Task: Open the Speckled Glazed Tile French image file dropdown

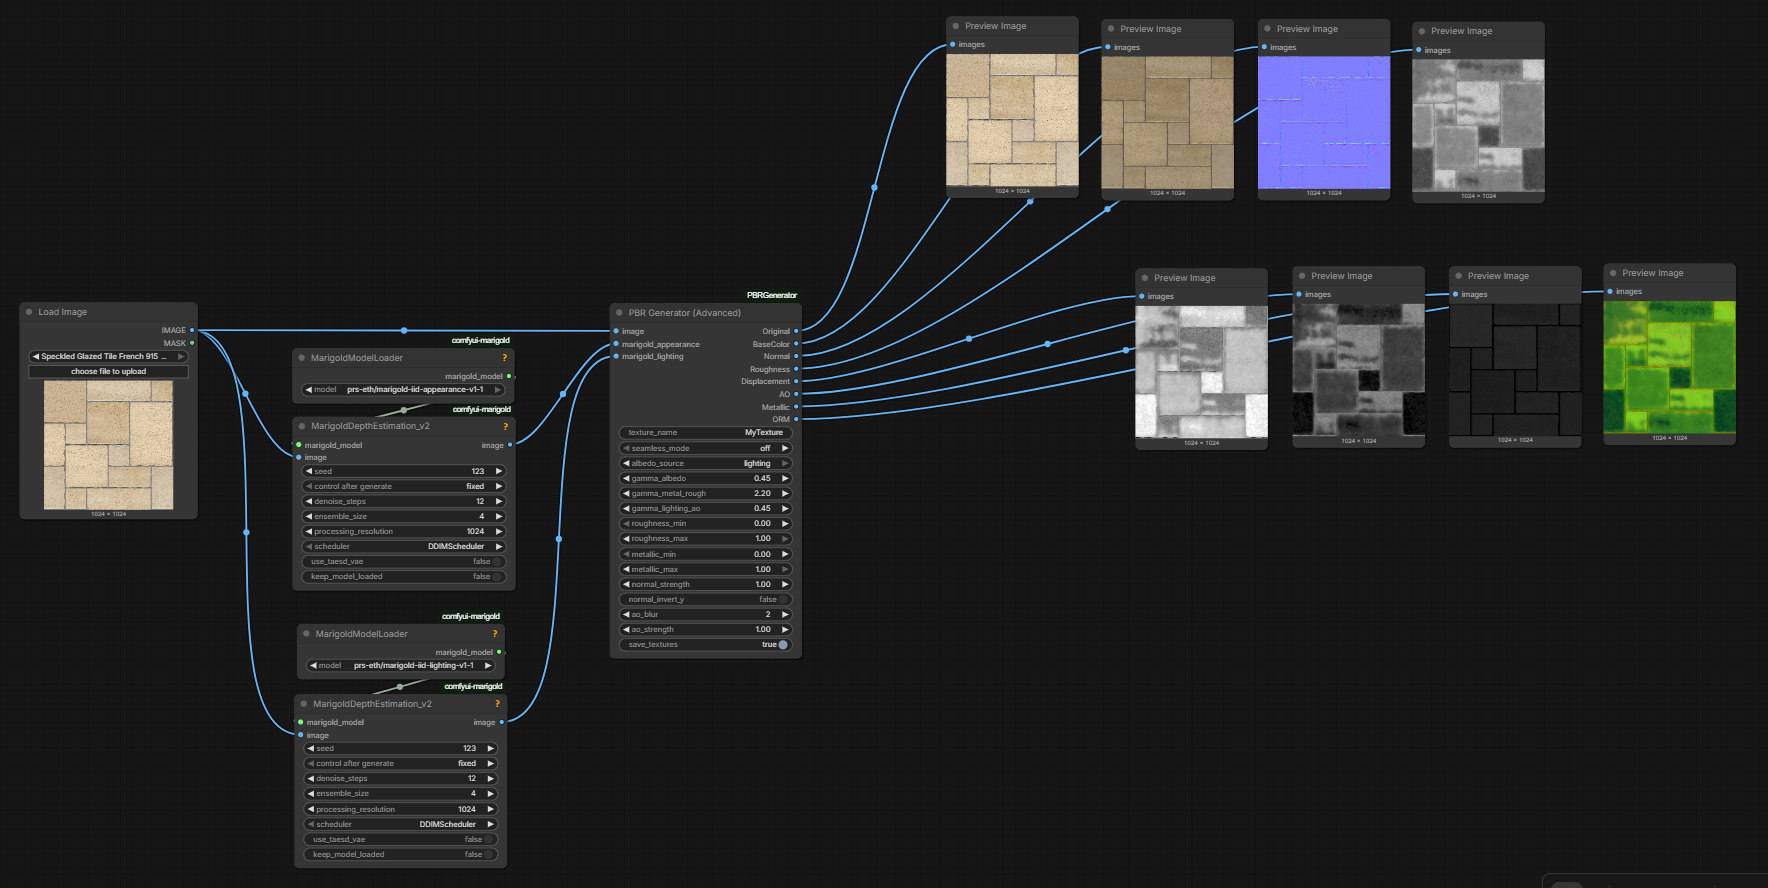Action: pyautogui.click(x=109, y=356)
